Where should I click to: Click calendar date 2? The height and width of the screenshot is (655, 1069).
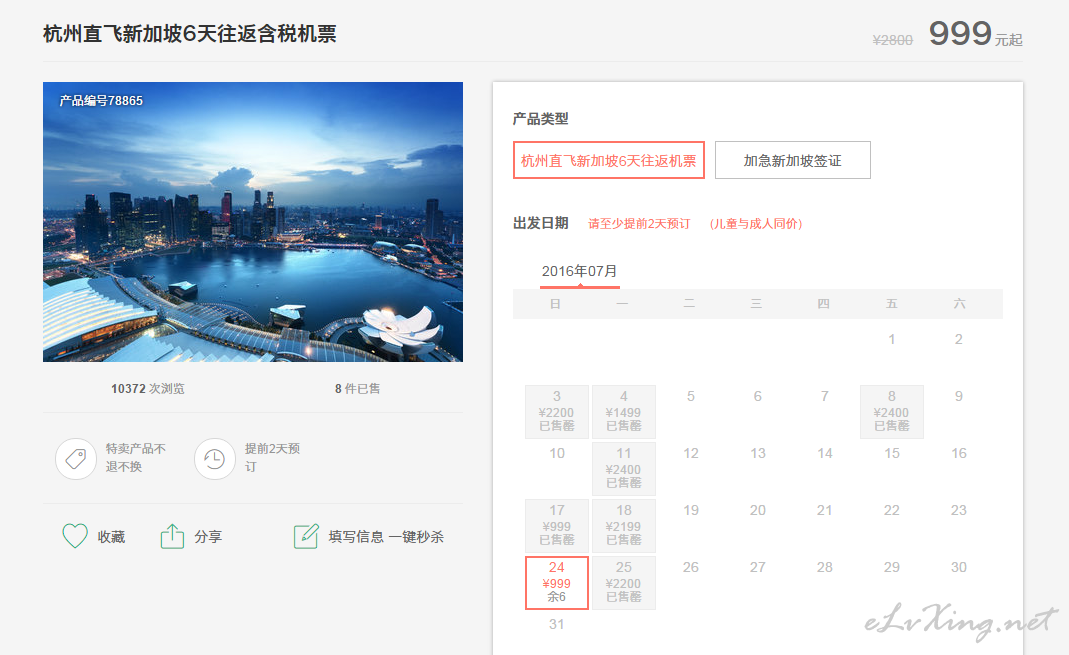(x=959, y=339)
